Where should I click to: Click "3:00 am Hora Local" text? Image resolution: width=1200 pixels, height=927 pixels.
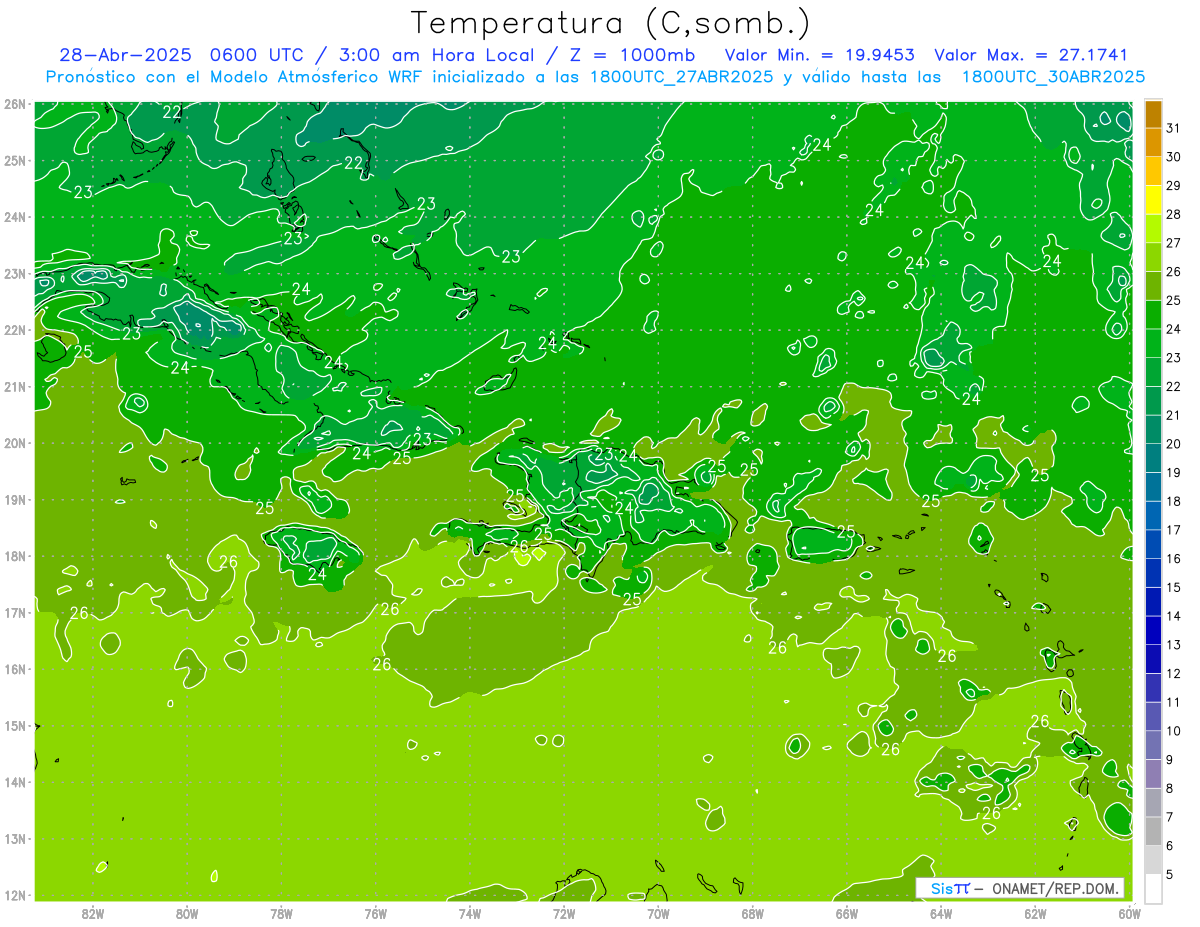(437, 55)
